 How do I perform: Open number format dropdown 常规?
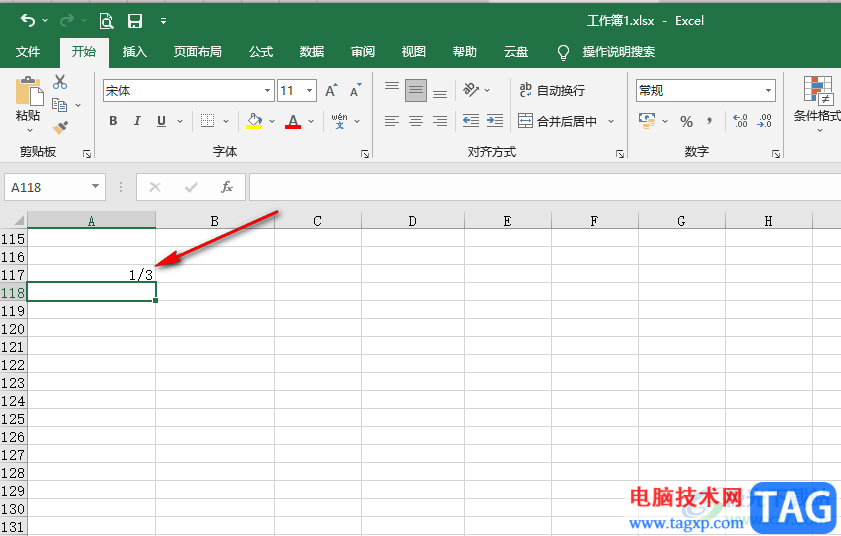[x=769, y=91]
